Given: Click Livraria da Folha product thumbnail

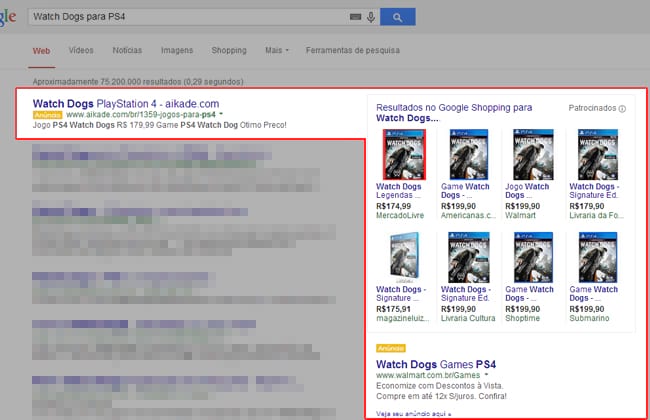Looking at the screenshot, I should click(598, 155).
